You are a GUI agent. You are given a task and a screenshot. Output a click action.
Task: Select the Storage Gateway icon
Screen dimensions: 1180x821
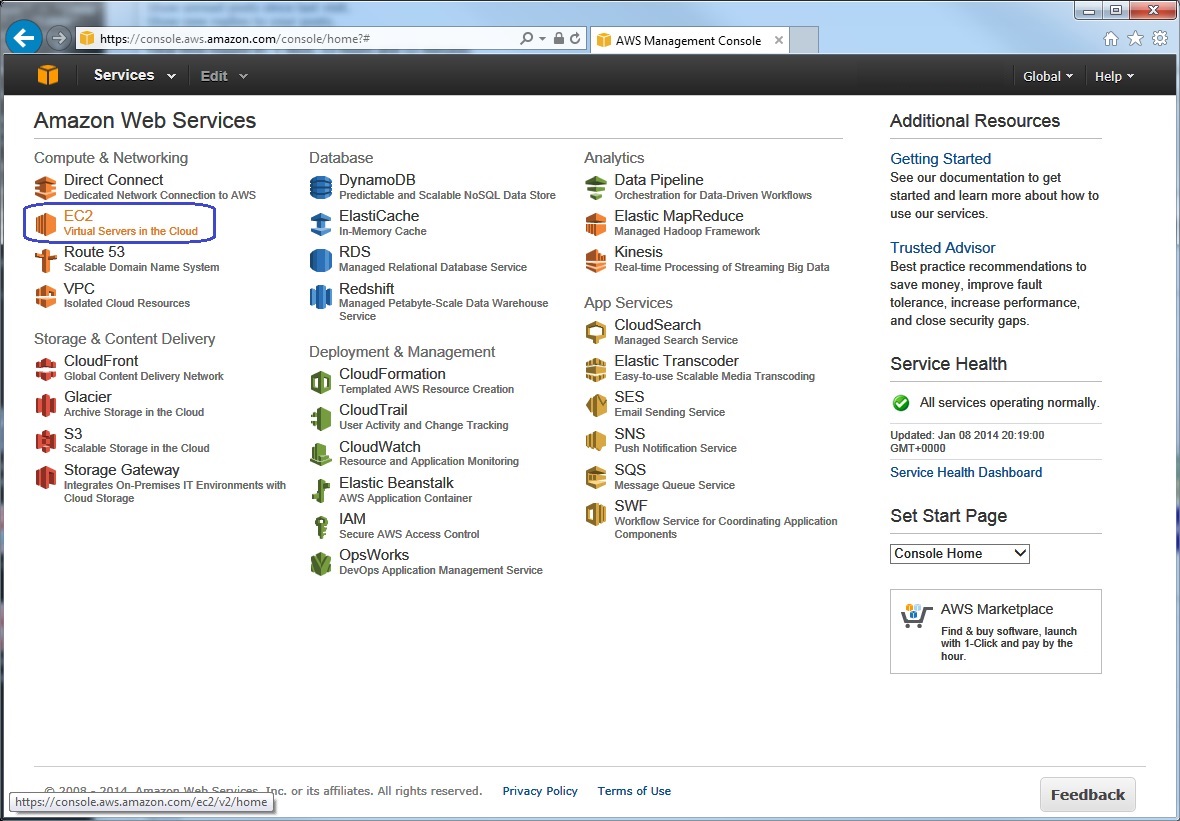46,477
